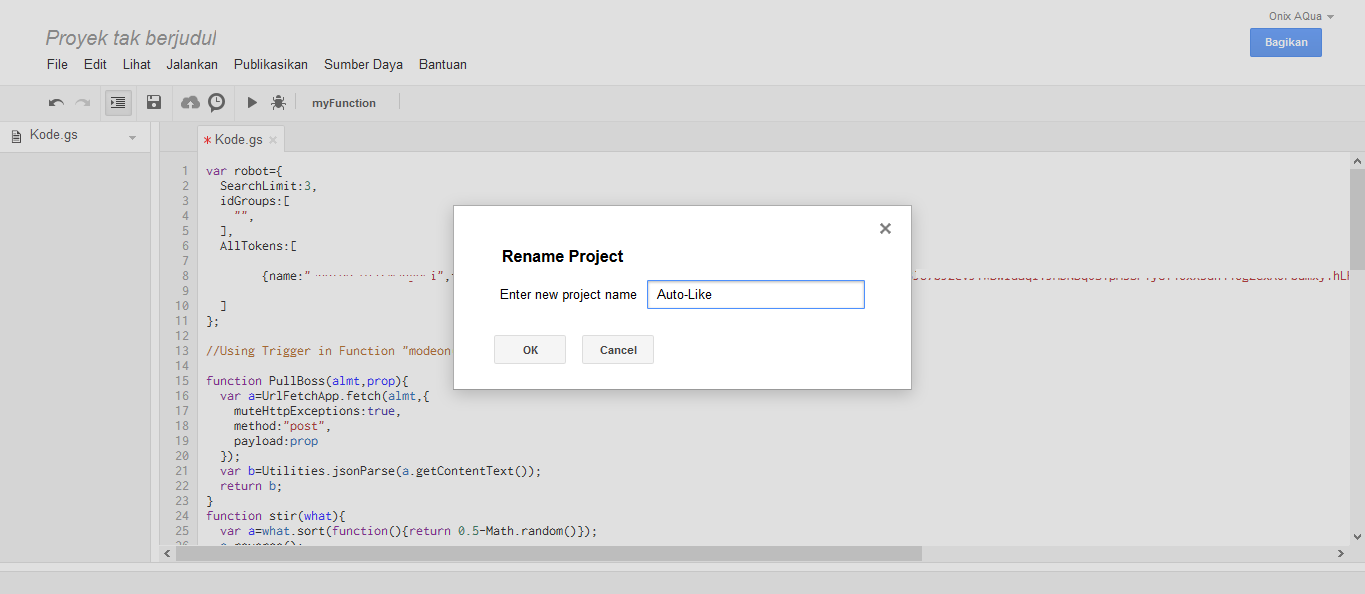The width and height of the screenshot is (1365, 594).
Task: Expand the Kode.gs file options arrow
Action: [132, 137]
